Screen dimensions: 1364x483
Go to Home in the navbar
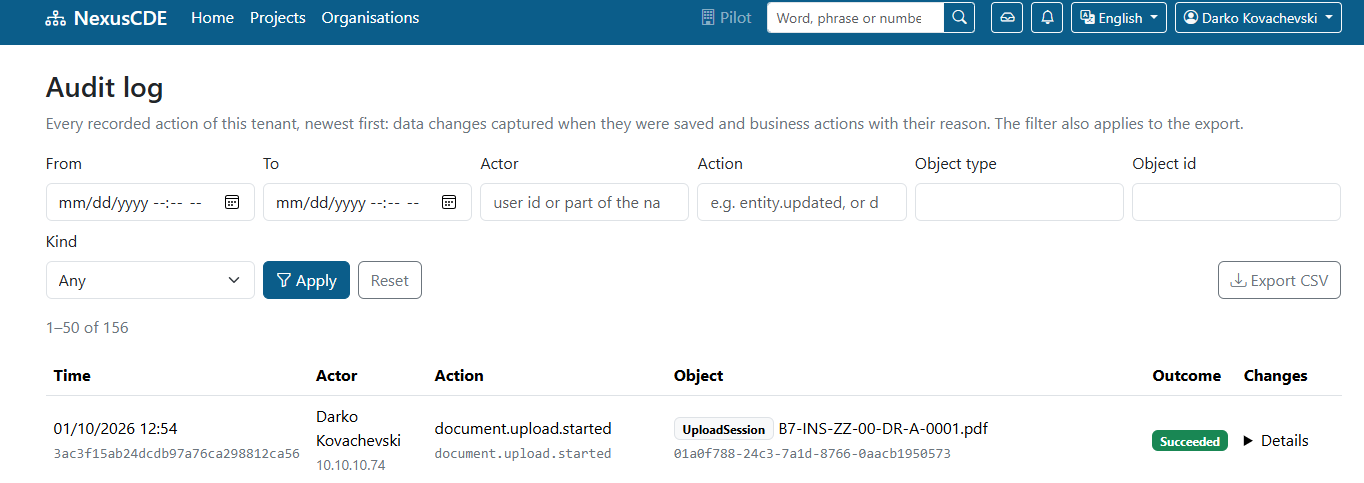point(212,18)
